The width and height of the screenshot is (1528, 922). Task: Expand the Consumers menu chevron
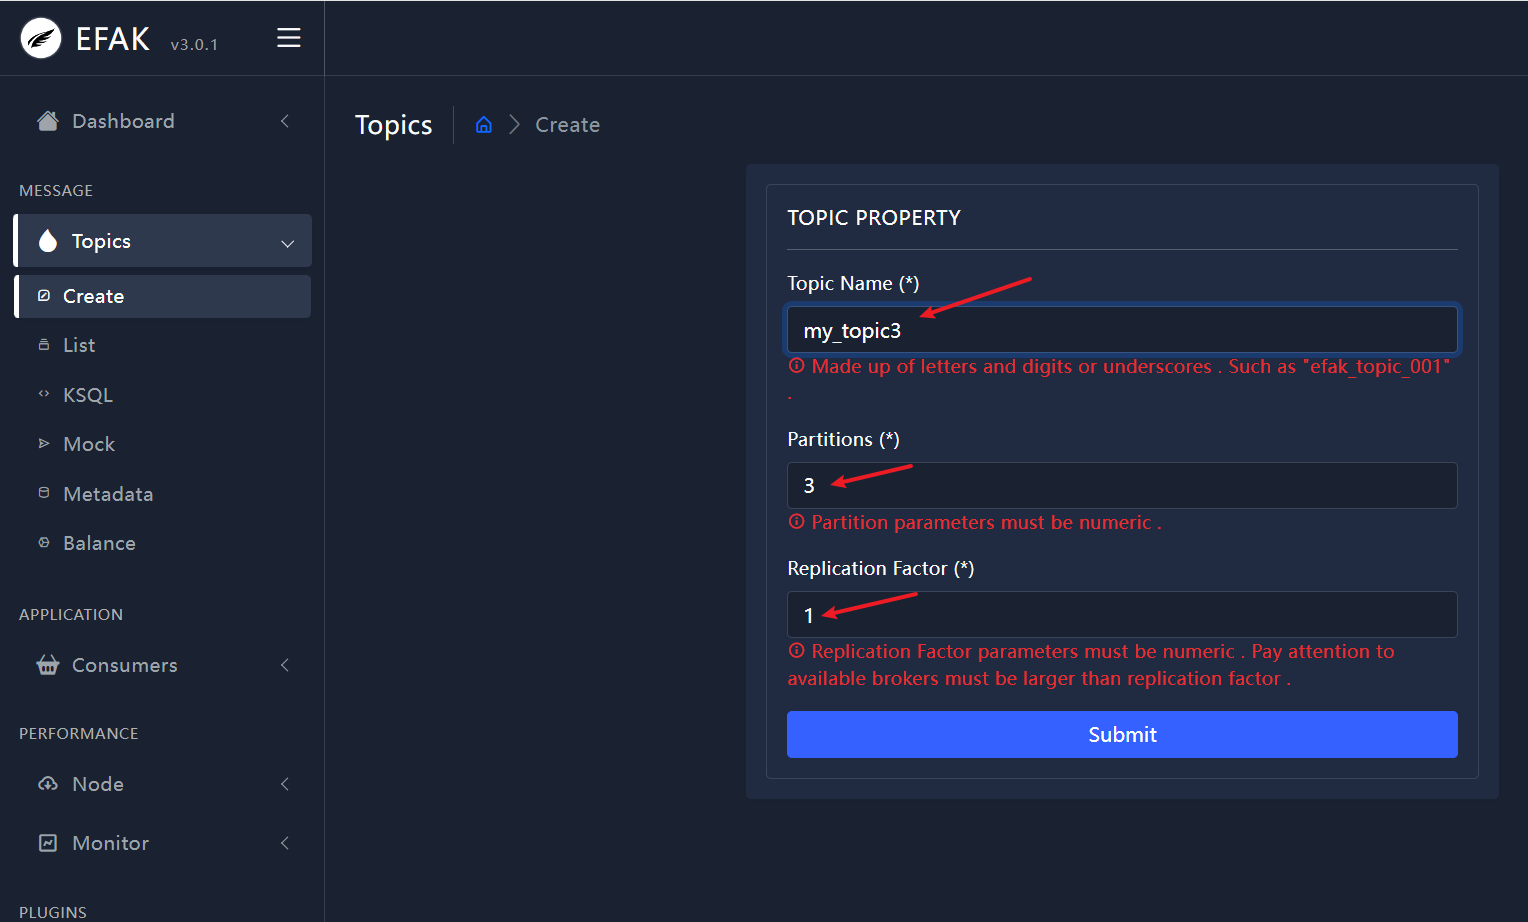285,665
